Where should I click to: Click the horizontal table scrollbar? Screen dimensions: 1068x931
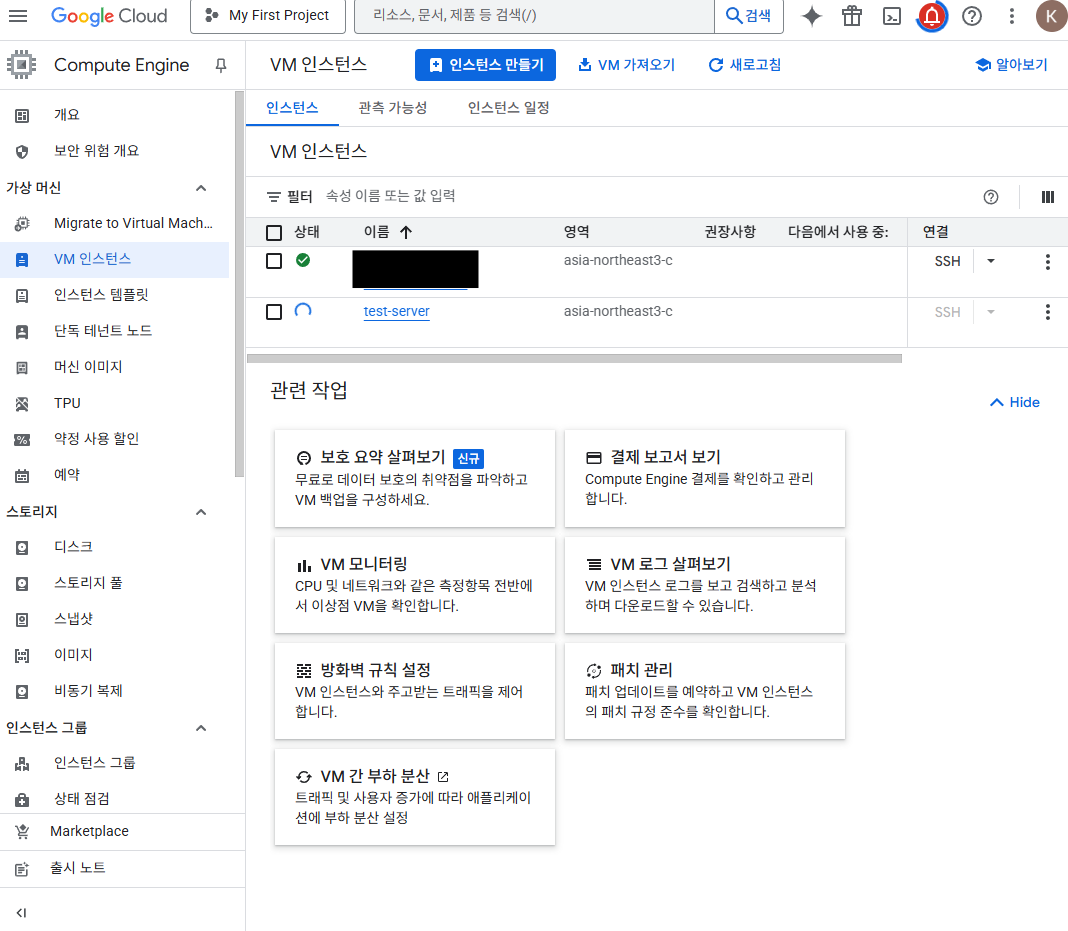574,358
